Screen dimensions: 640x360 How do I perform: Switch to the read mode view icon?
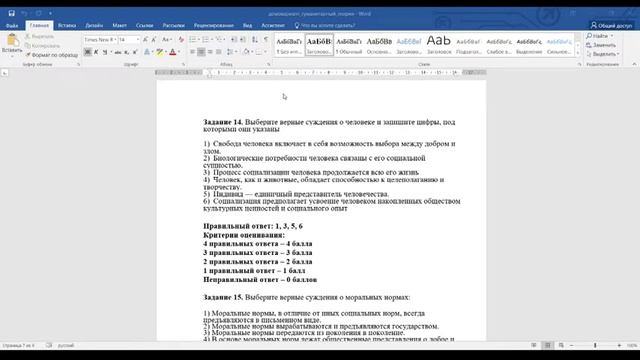(x=534, y=345)
